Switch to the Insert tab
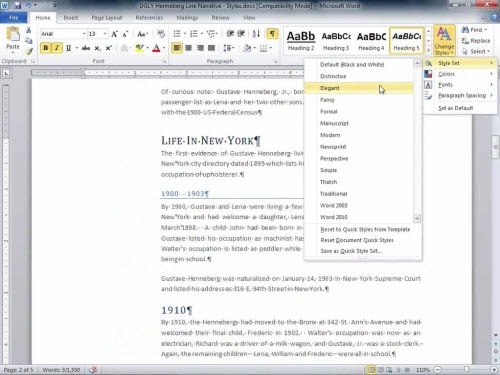 coord(71,18)
